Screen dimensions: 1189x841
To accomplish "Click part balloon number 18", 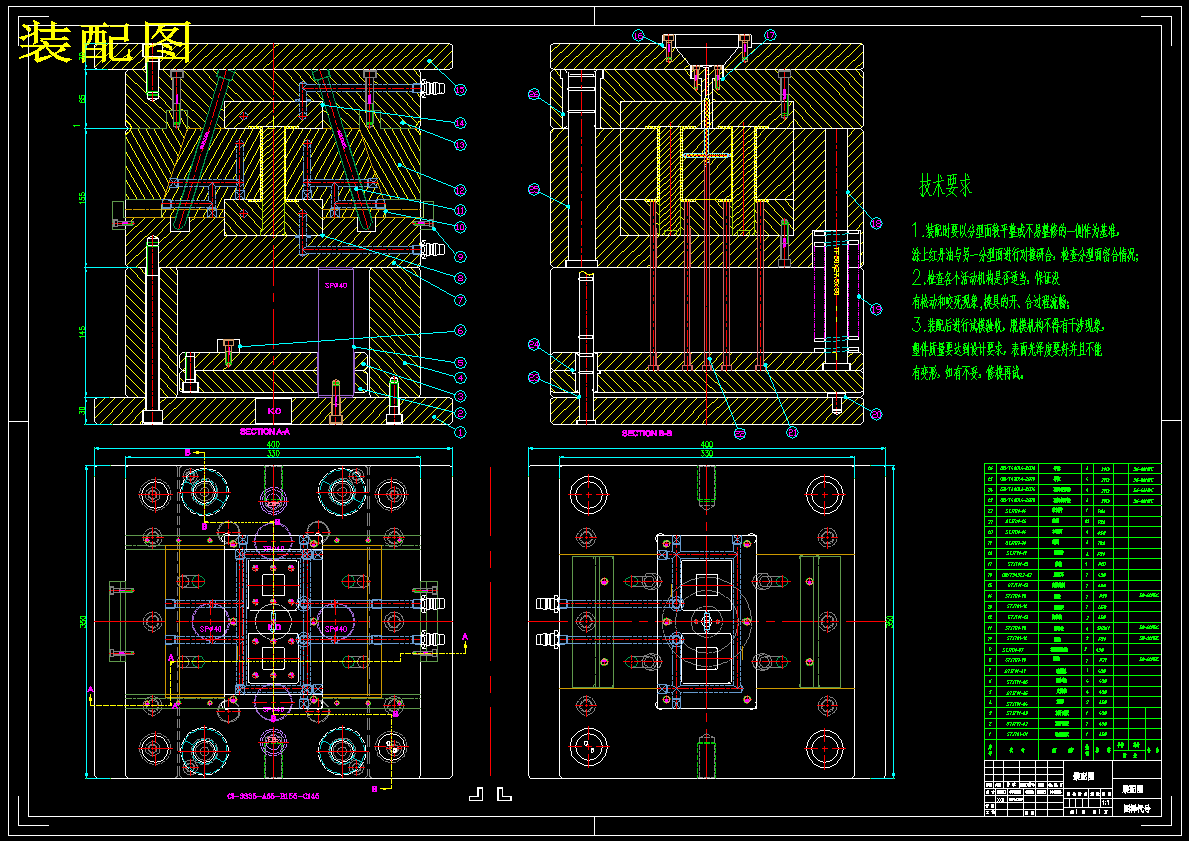I will pos(876,223).
